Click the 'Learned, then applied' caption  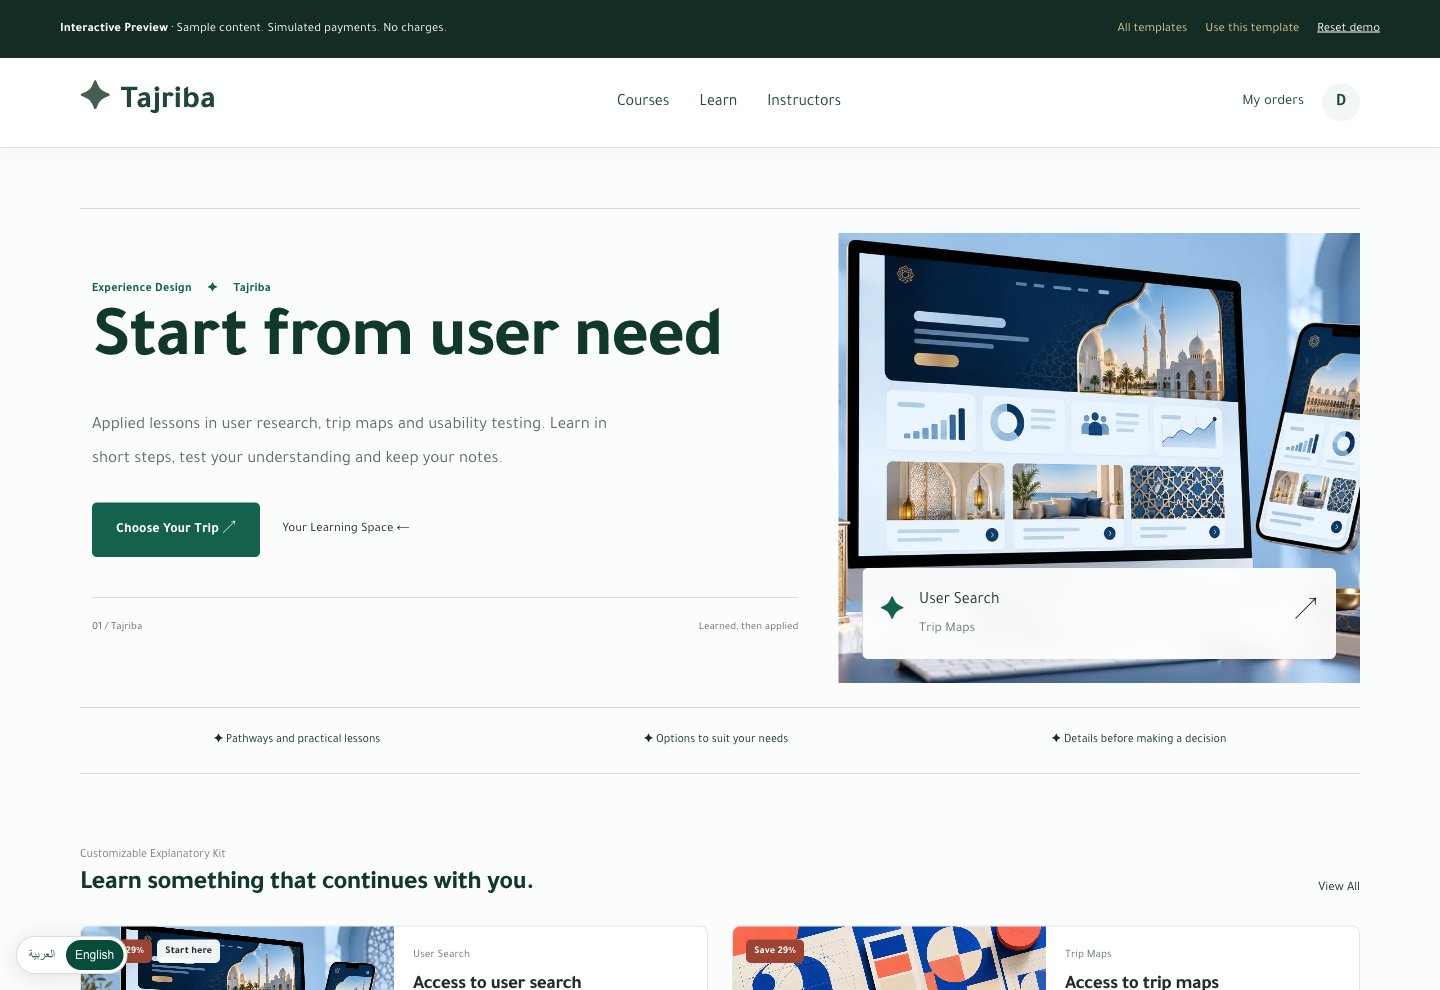coord(748,626)
